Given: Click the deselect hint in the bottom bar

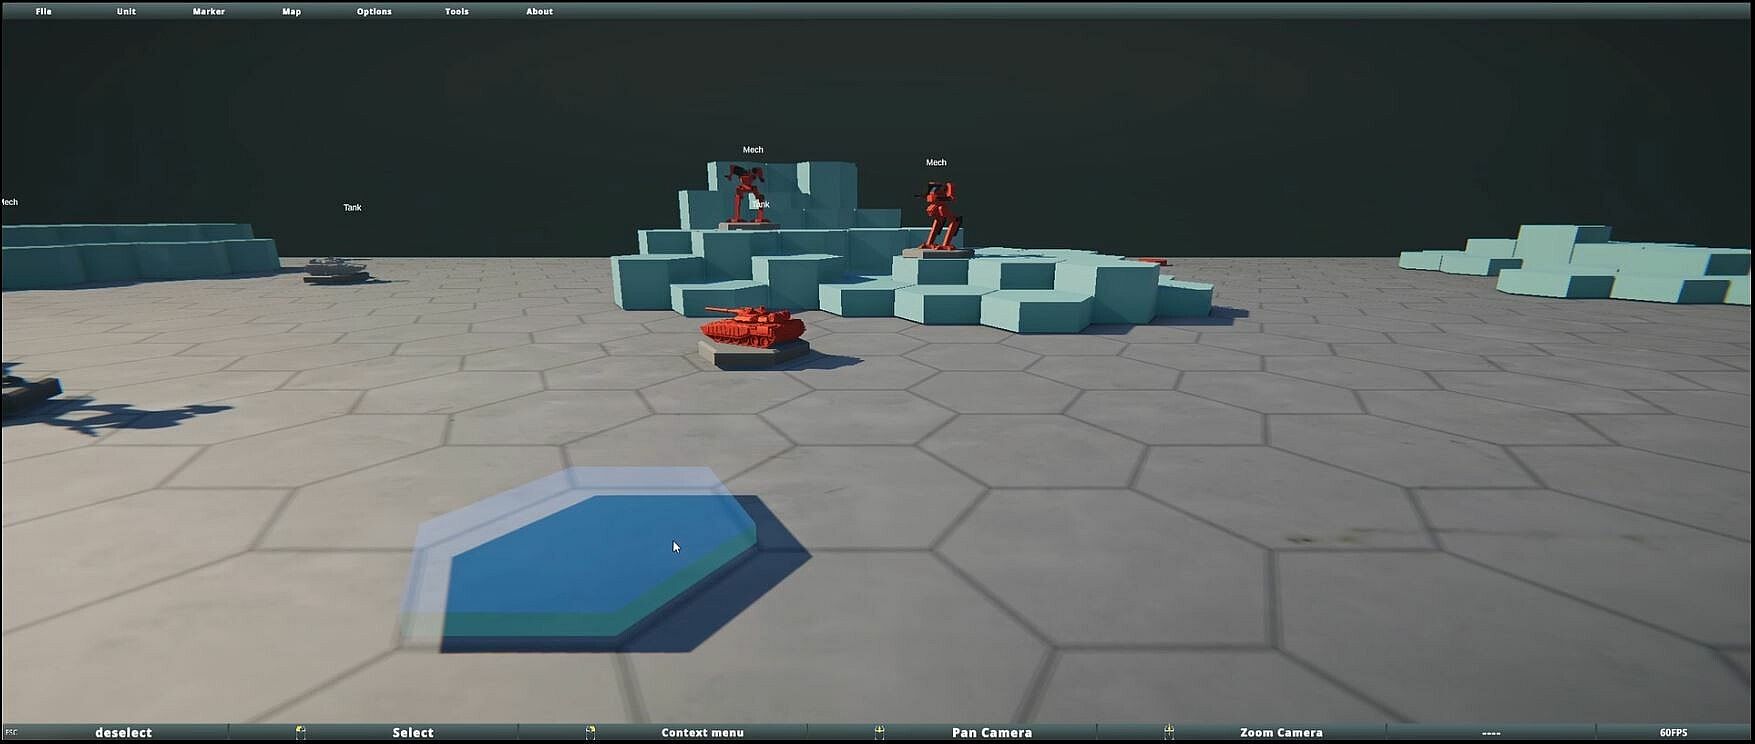Looking at the screenshot, I should pyautogui.click(x=124, y=733).
